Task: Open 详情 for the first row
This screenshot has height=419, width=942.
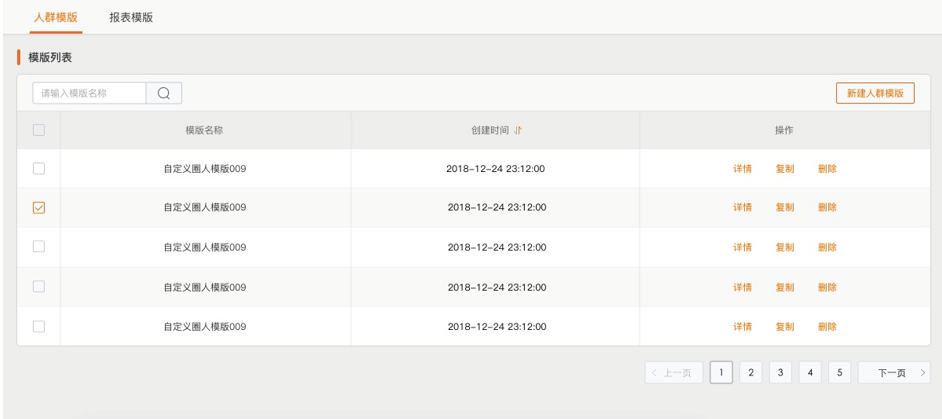Action: point(742,169)
